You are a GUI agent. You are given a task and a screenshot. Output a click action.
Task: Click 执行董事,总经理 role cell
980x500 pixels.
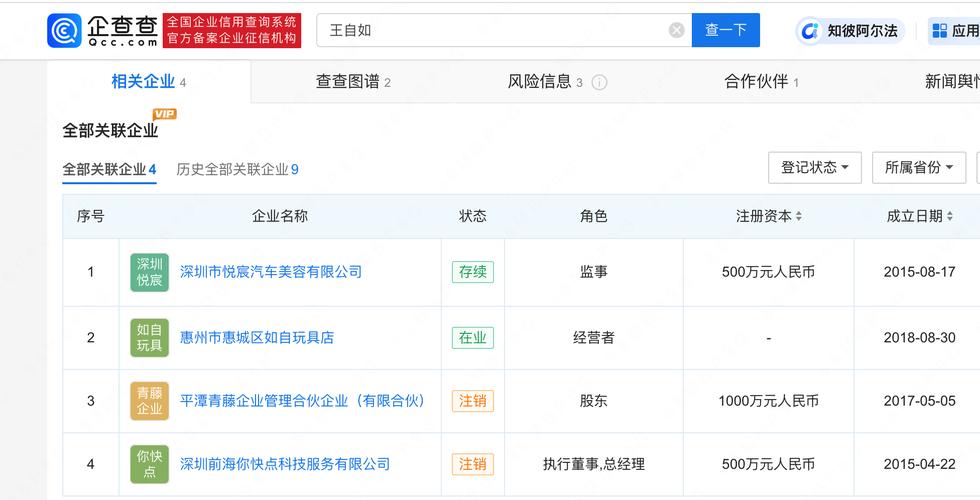coord(594,464)
